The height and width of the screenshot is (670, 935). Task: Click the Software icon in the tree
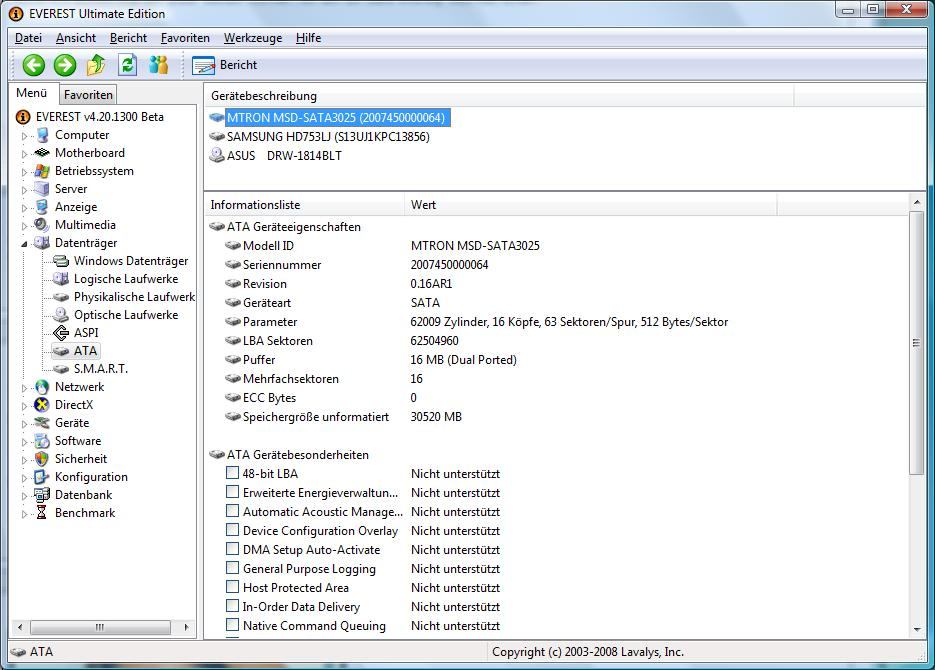(x=42, y=441)
